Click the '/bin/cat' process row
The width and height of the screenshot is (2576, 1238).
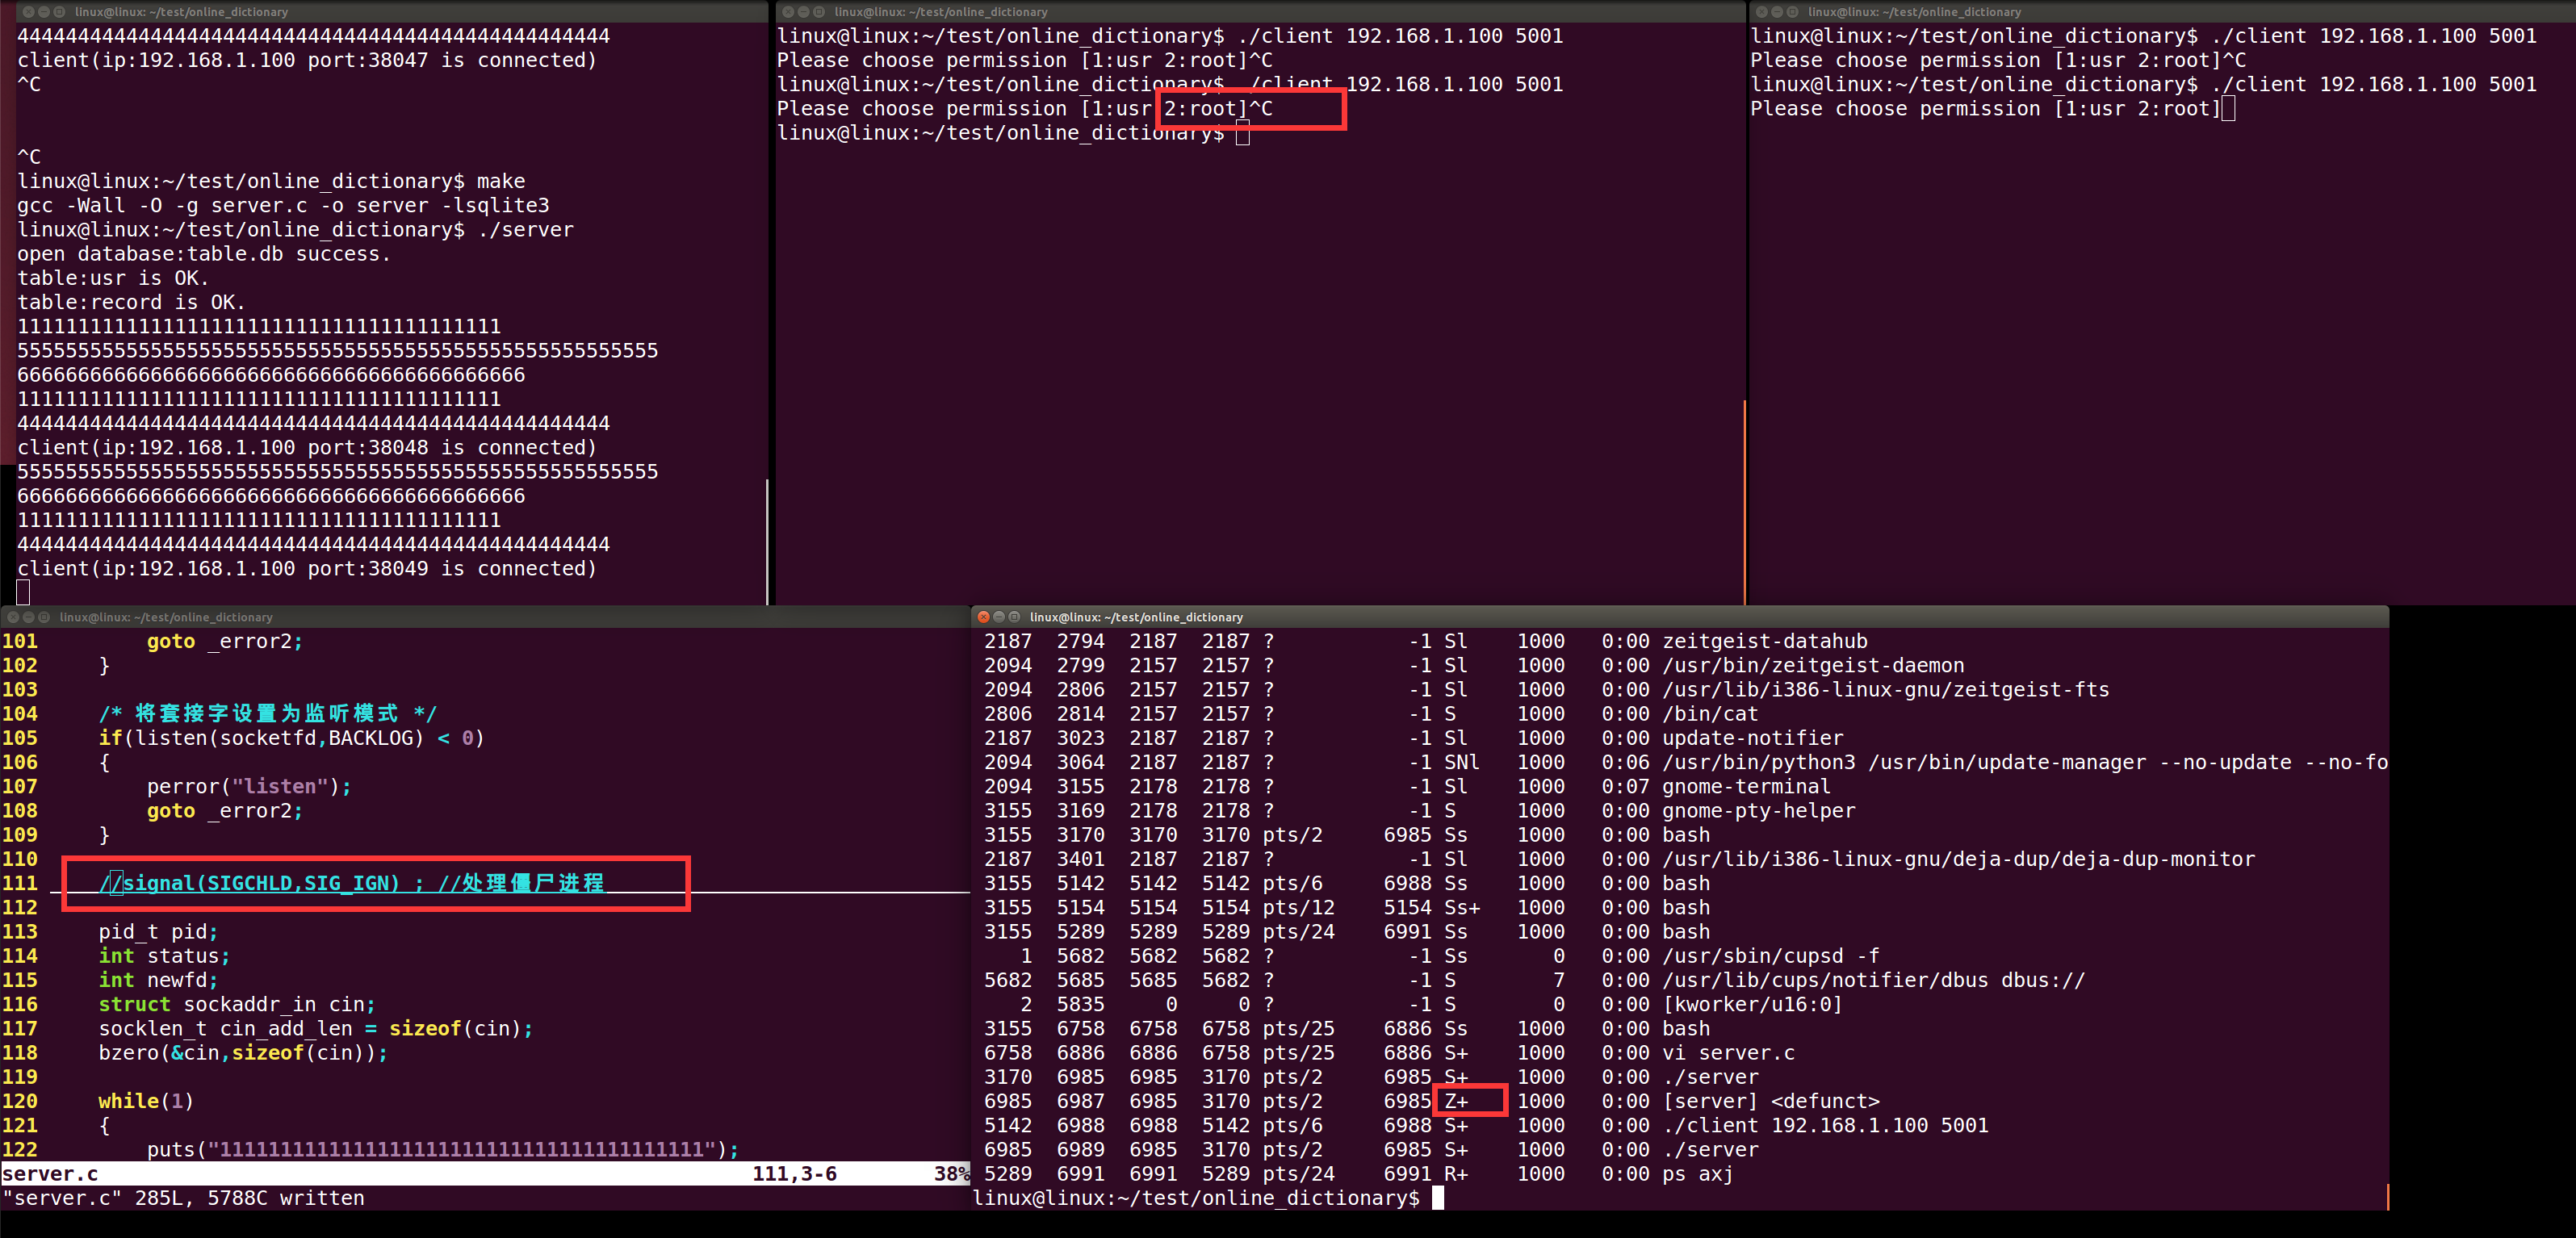click(x=1371, y=713)
